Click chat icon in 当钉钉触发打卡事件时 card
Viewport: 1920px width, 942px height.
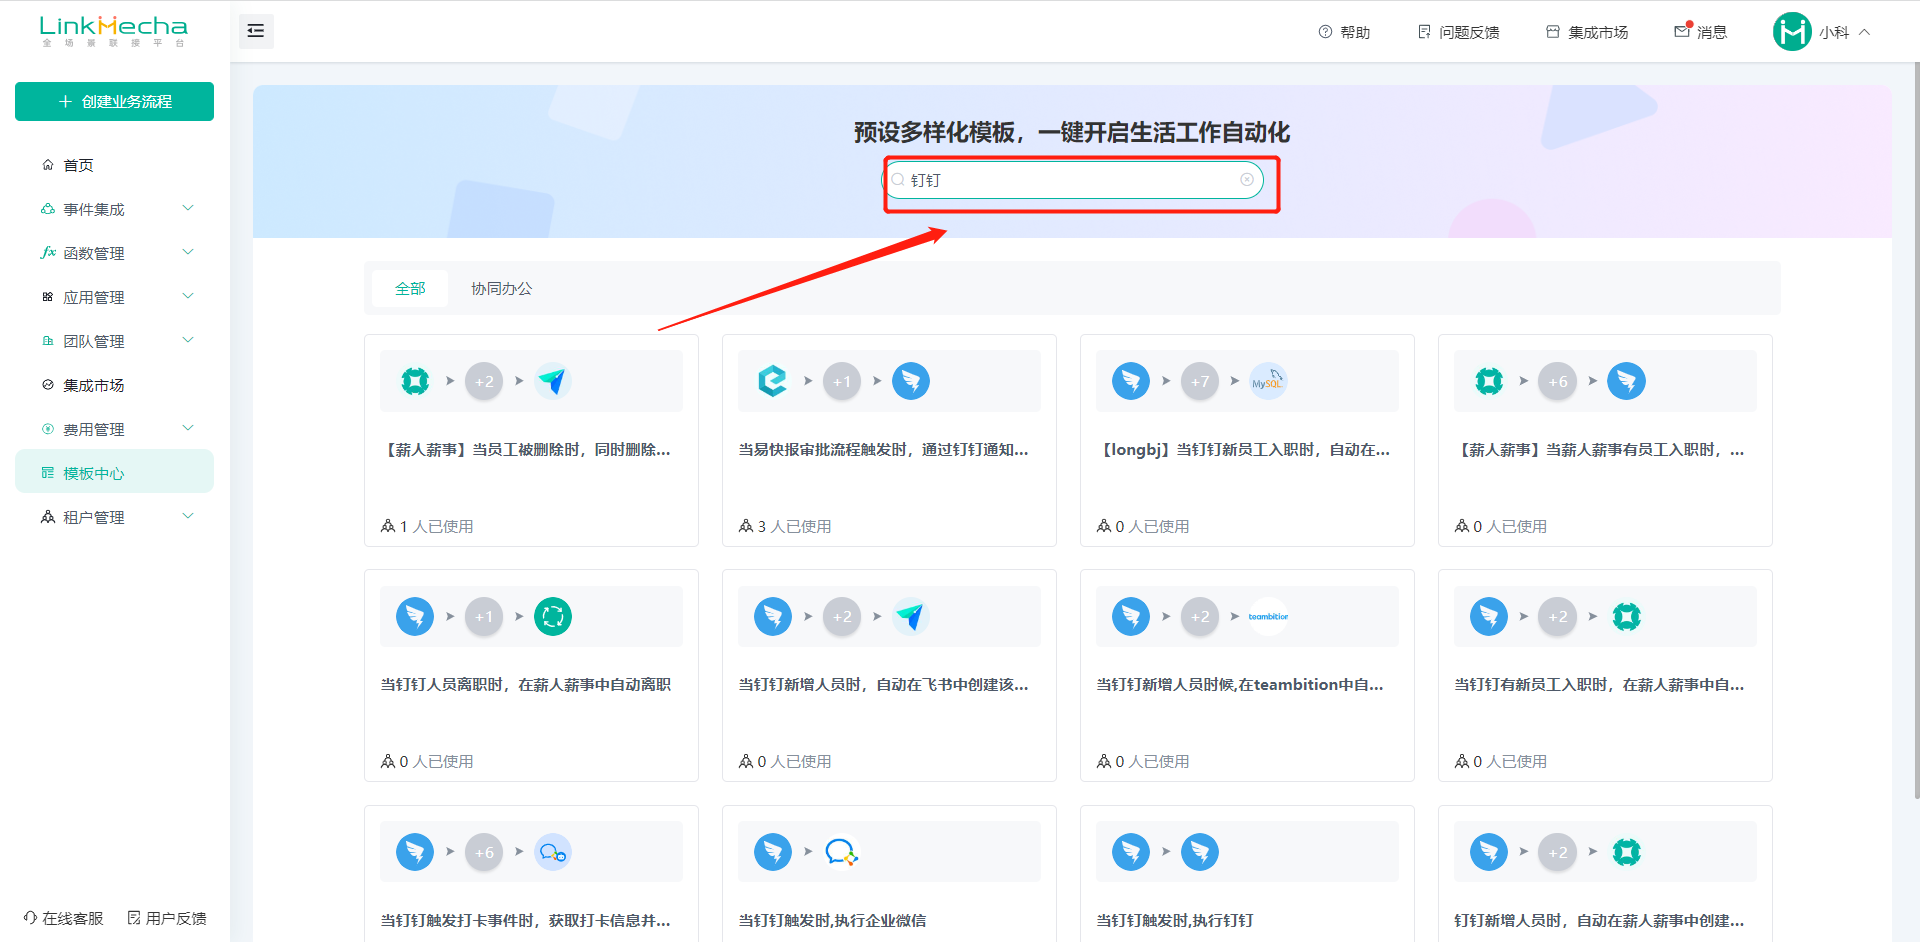tap(553, 852)
